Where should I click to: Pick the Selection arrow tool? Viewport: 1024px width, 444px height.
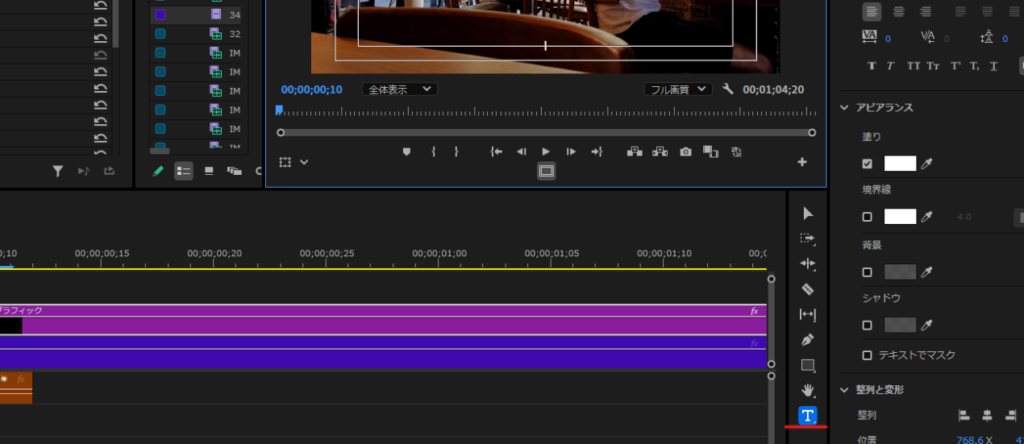click(x=808, y=213)
